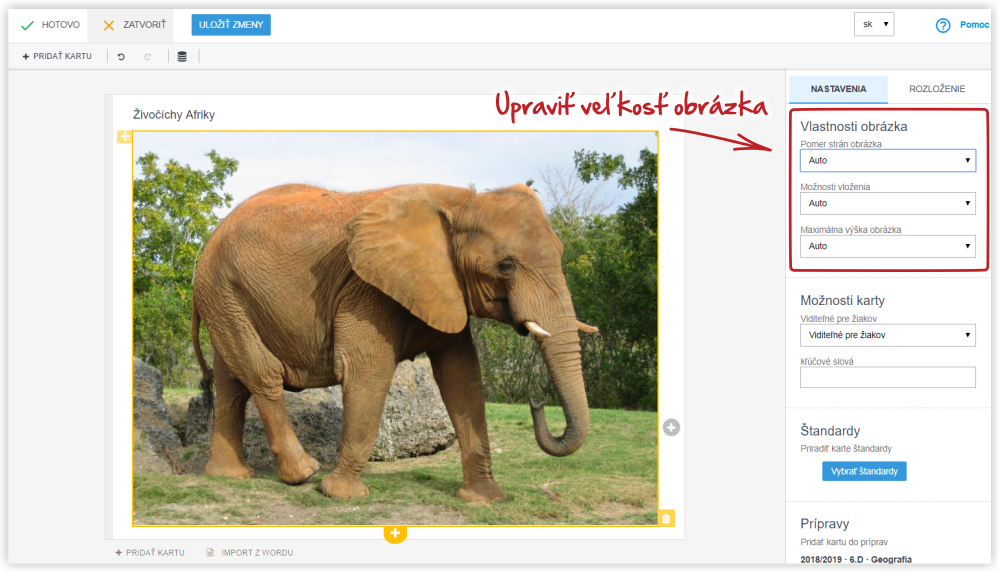
Task: Delete the image using the trash icon
Action: (x=666, y=518)
